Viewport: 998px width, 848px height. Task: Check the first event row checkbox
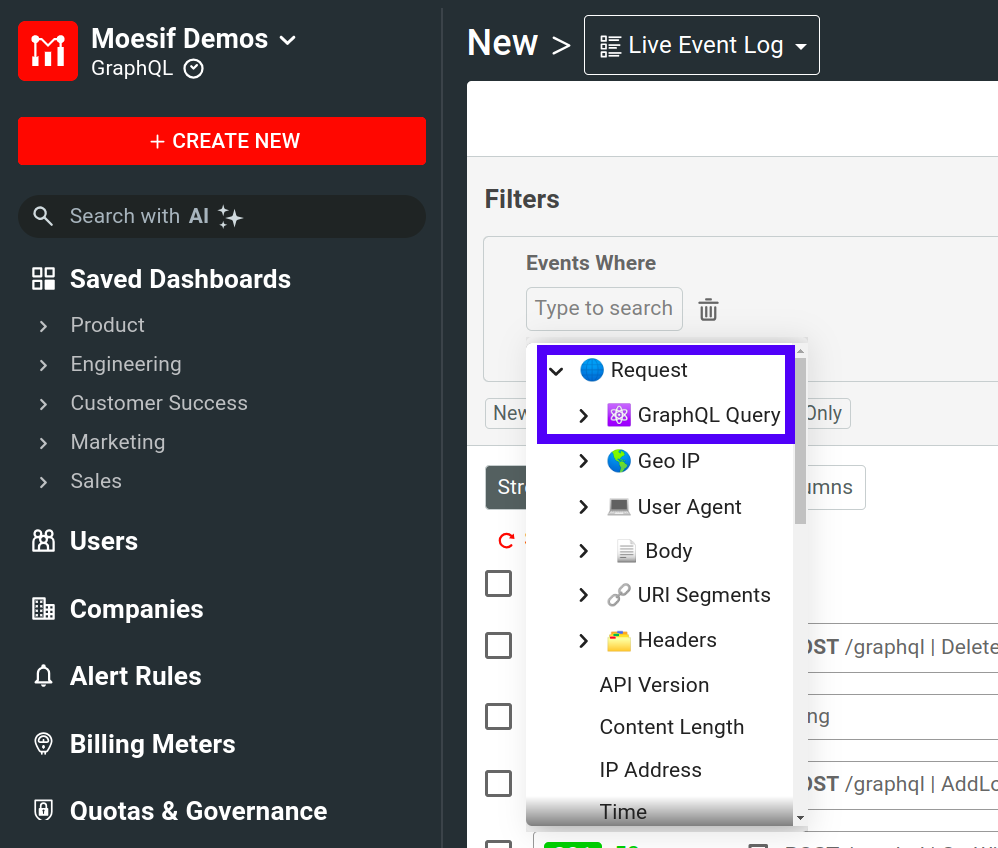click(498, 583)
